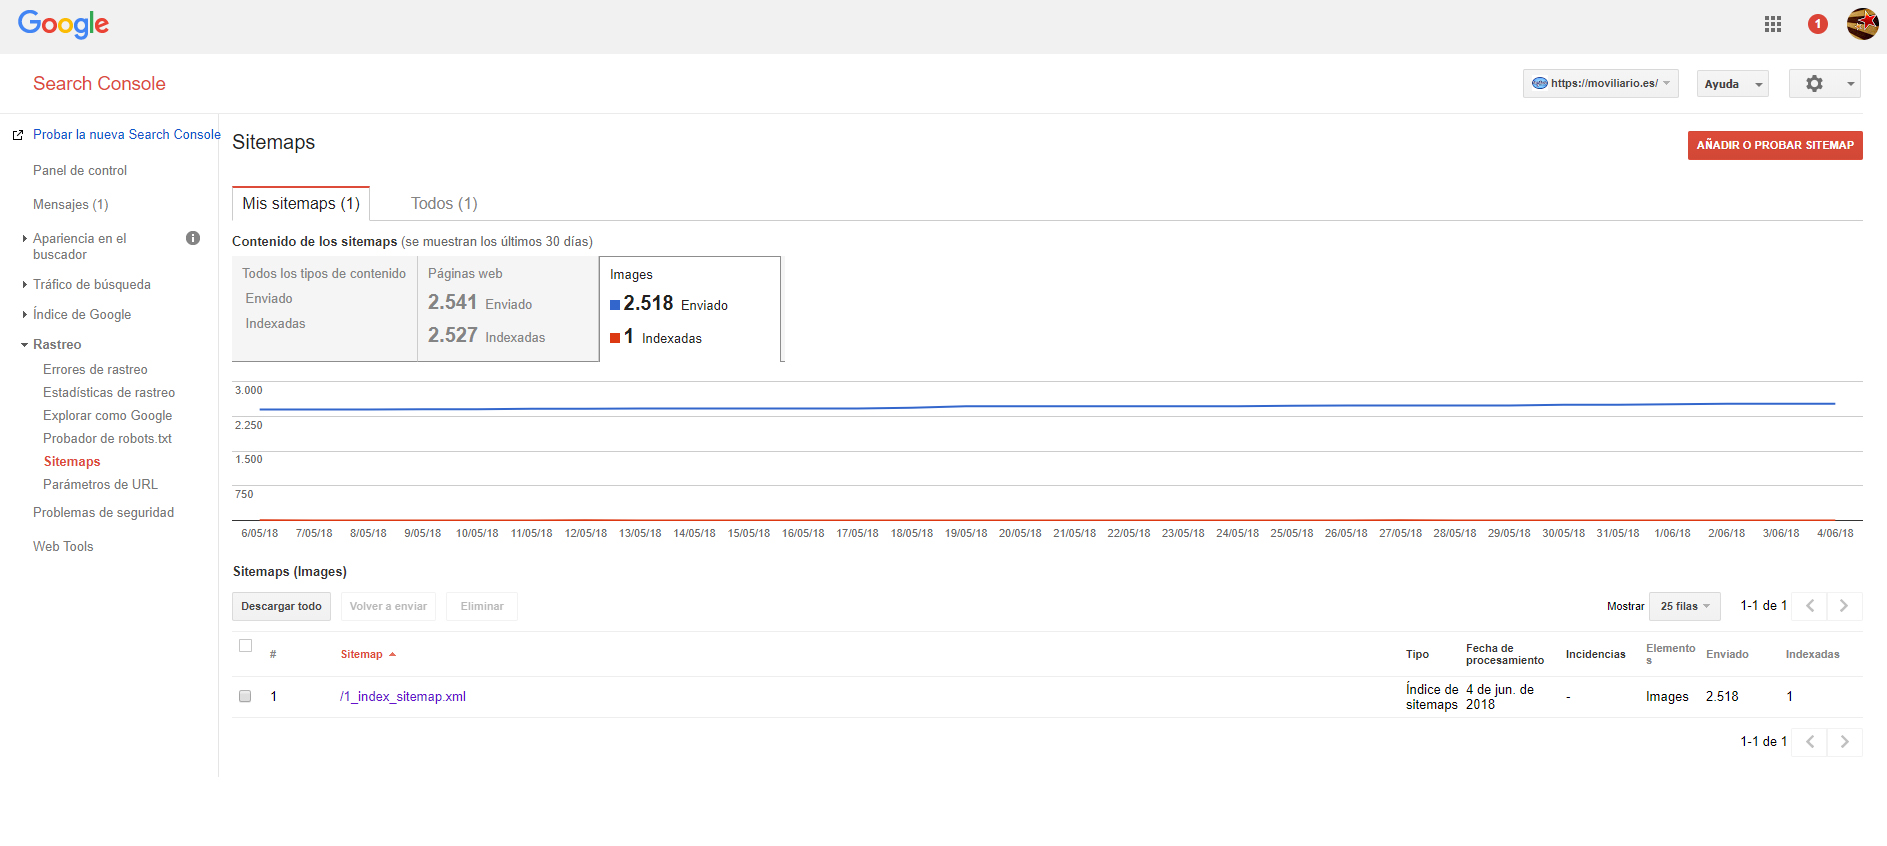Sort table by the Sitemap column header
This screenshot has height=846, width=1887.
coord(362,655)
